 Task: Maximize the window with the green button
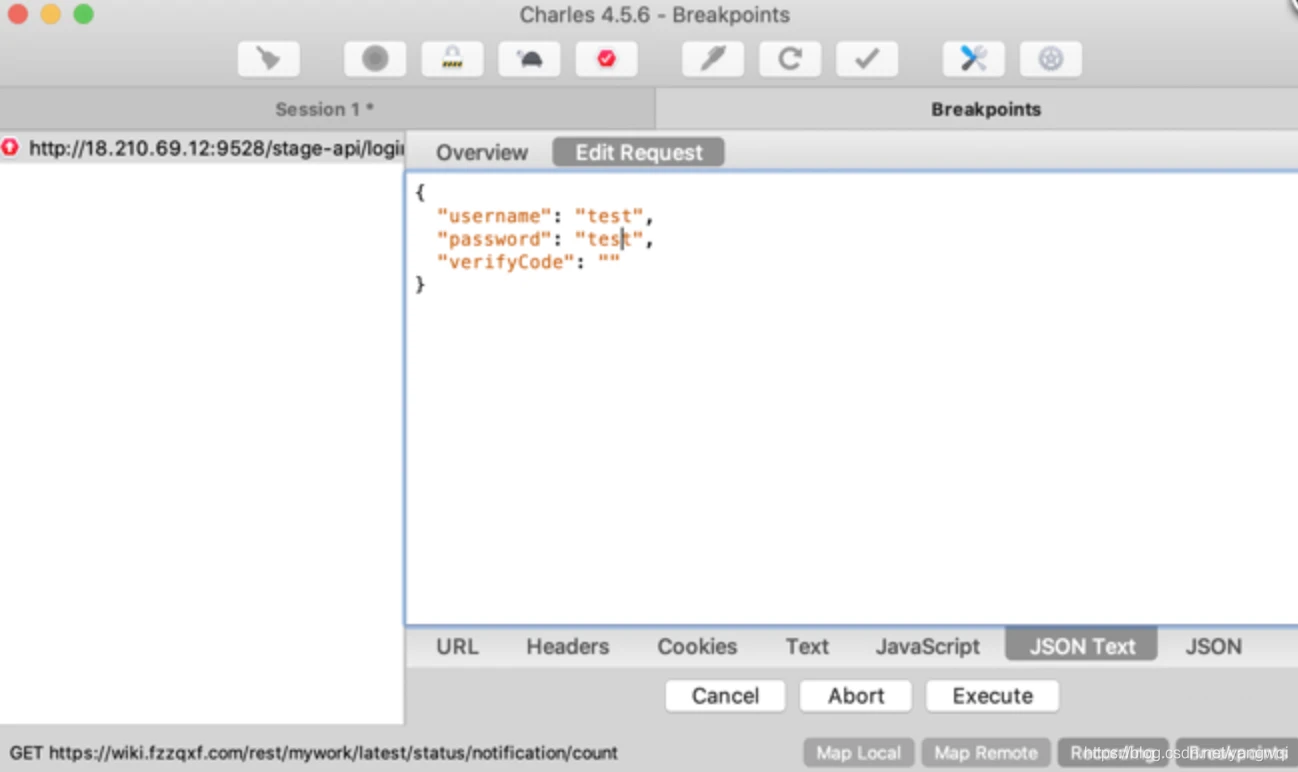click(x=83, y=15)
